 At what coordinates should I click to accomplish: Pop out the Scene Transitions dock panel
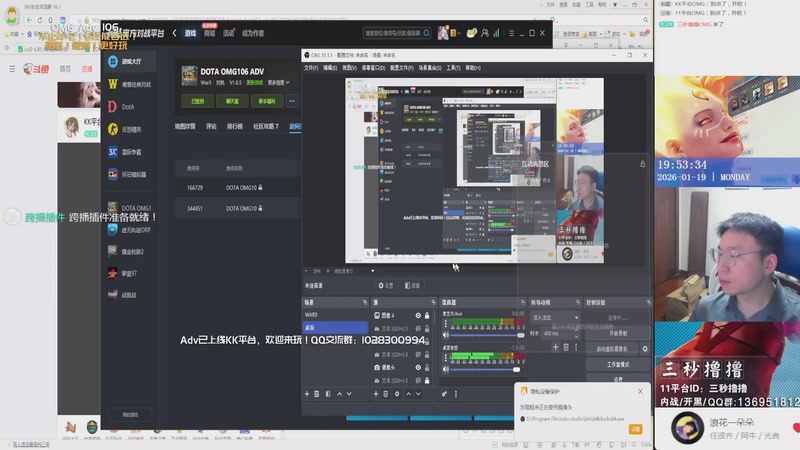(x=578, y=302)
